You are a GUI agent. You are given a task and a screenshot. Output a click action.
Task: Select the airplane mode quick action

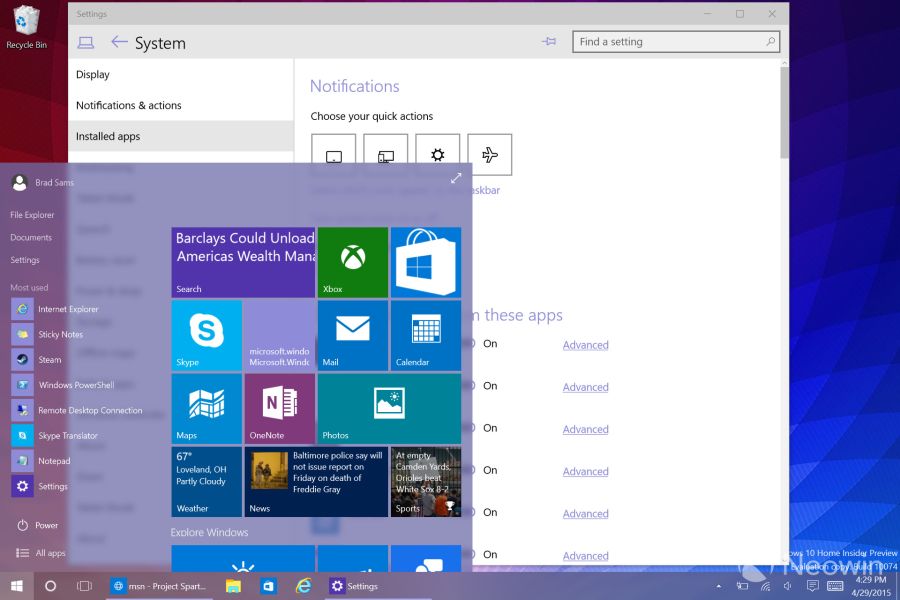489,155
